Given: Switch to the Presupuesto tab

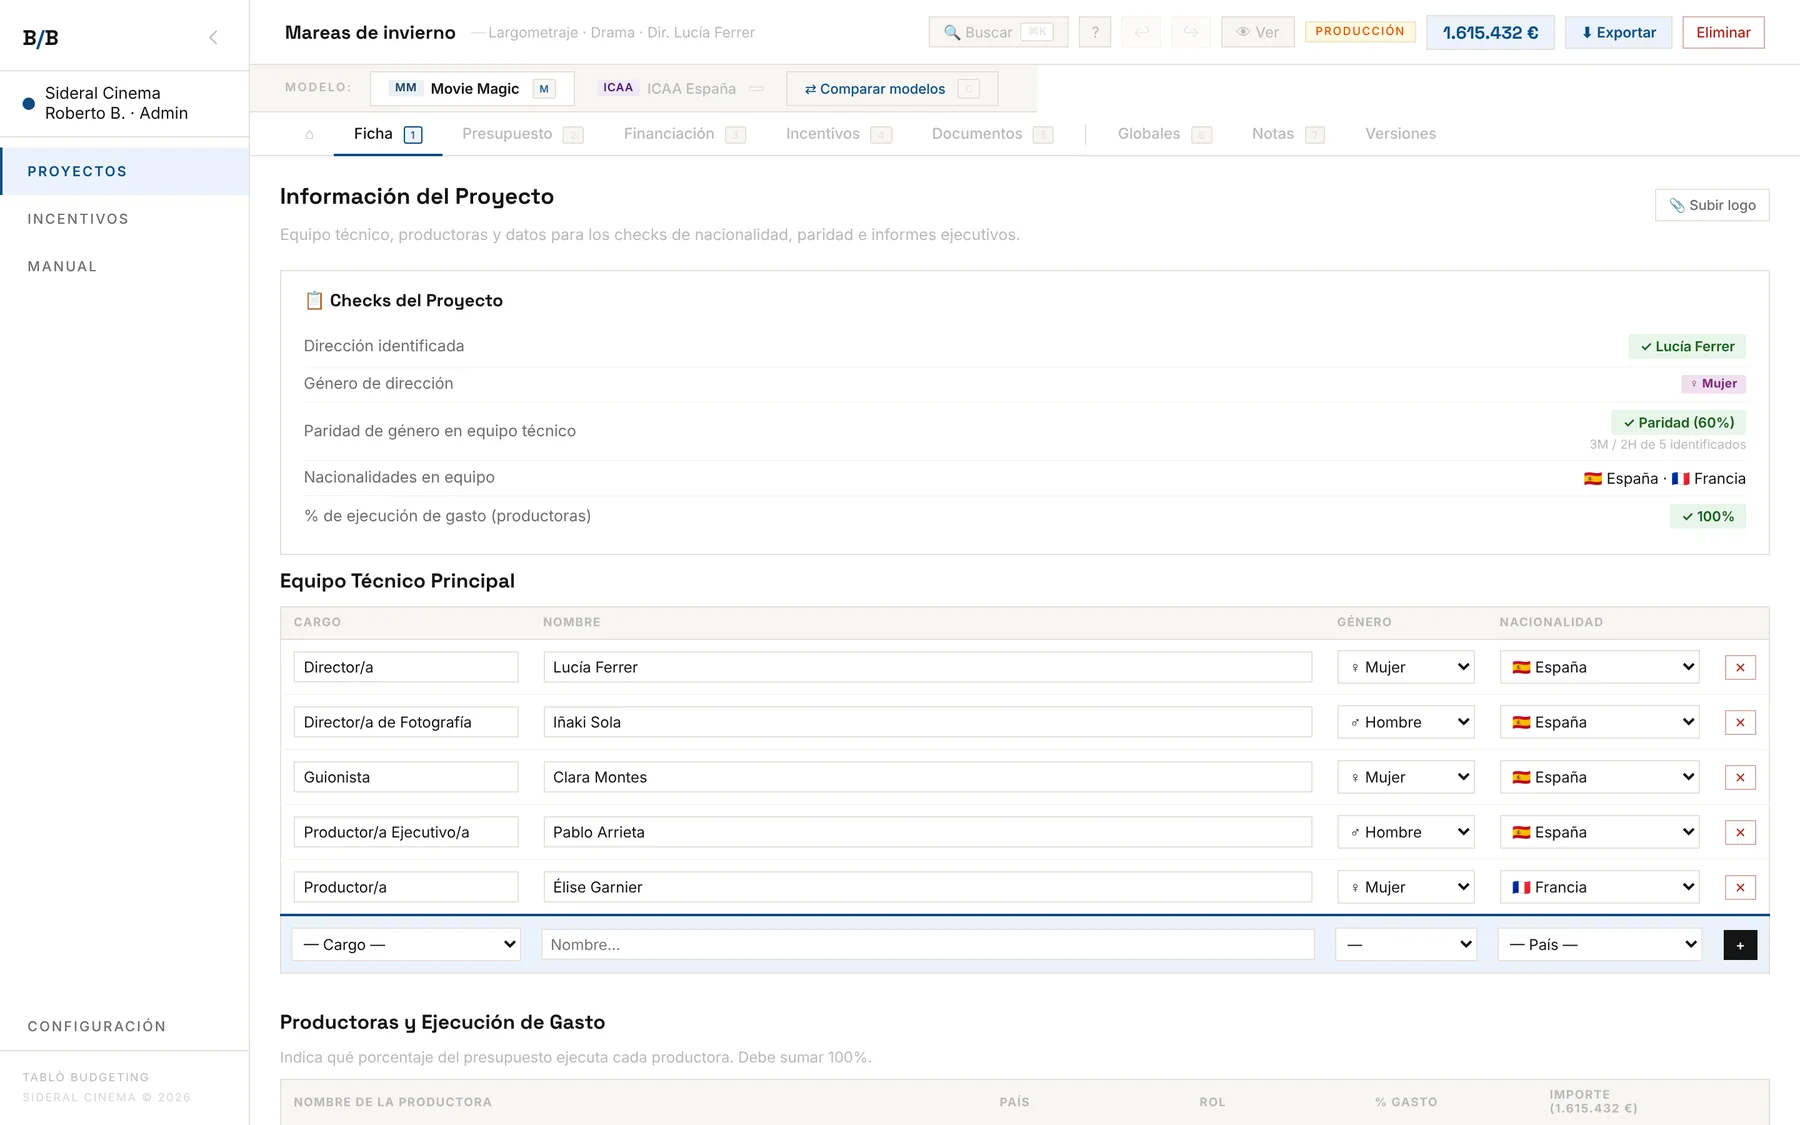Looking at the screenshot, I should 522,134.
